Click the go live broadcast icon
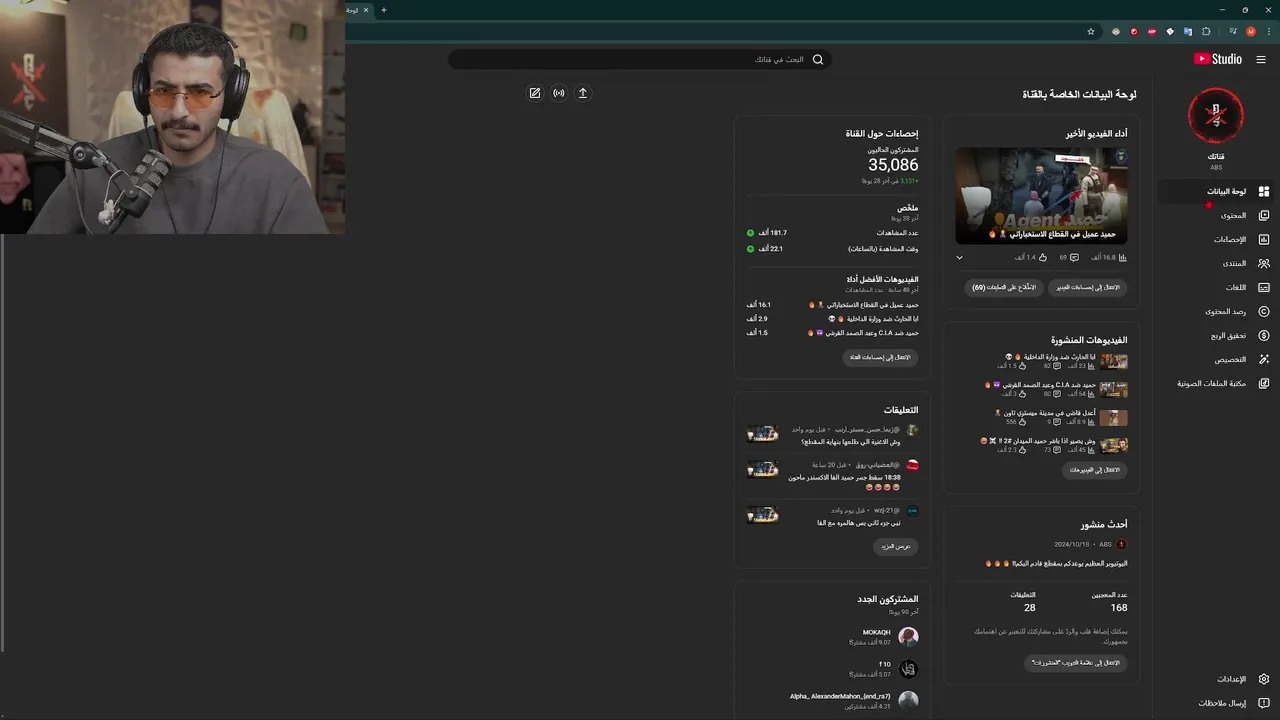This screenshot has height=720, width=1280. pyautogui.click(x=559, y=93)
